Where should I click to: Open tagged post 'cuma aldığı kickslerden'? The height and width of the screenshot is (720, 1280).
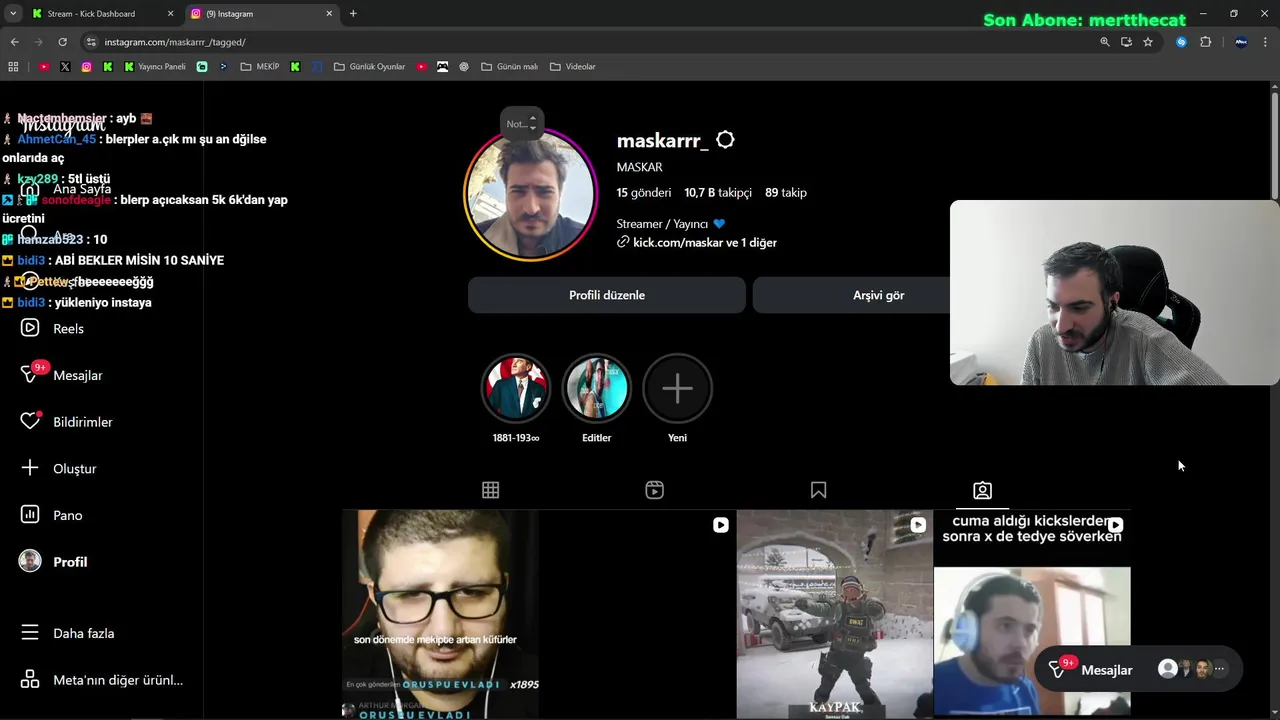pos(1032,614)
